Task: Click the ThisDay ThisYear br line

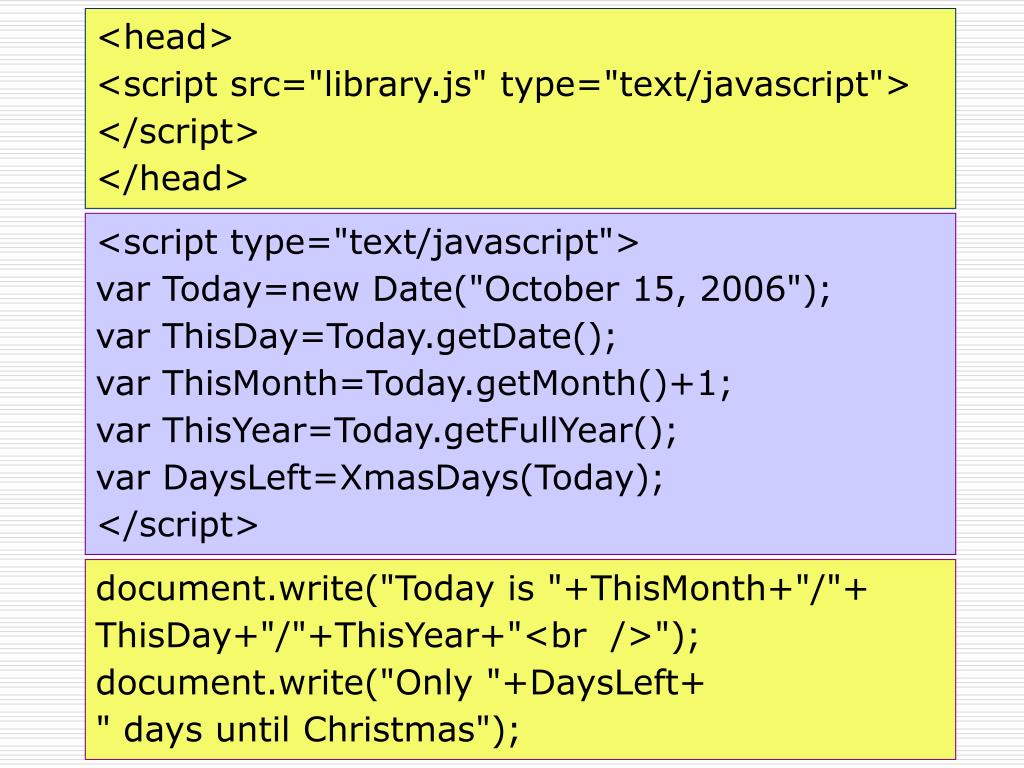Action: coord(397,636)
